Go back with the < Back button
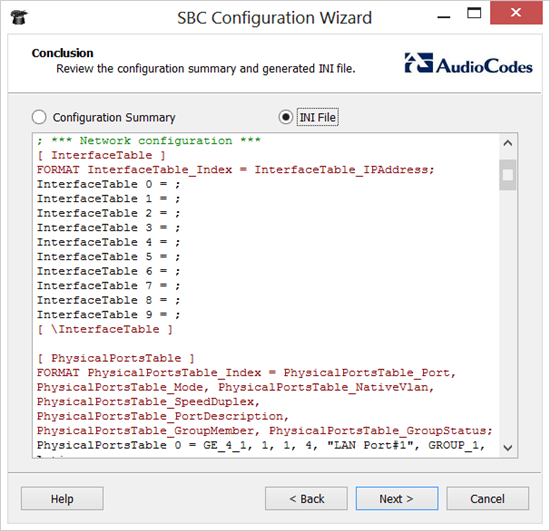Viewport: 550px width, 531px height. (x=306, y=498)
